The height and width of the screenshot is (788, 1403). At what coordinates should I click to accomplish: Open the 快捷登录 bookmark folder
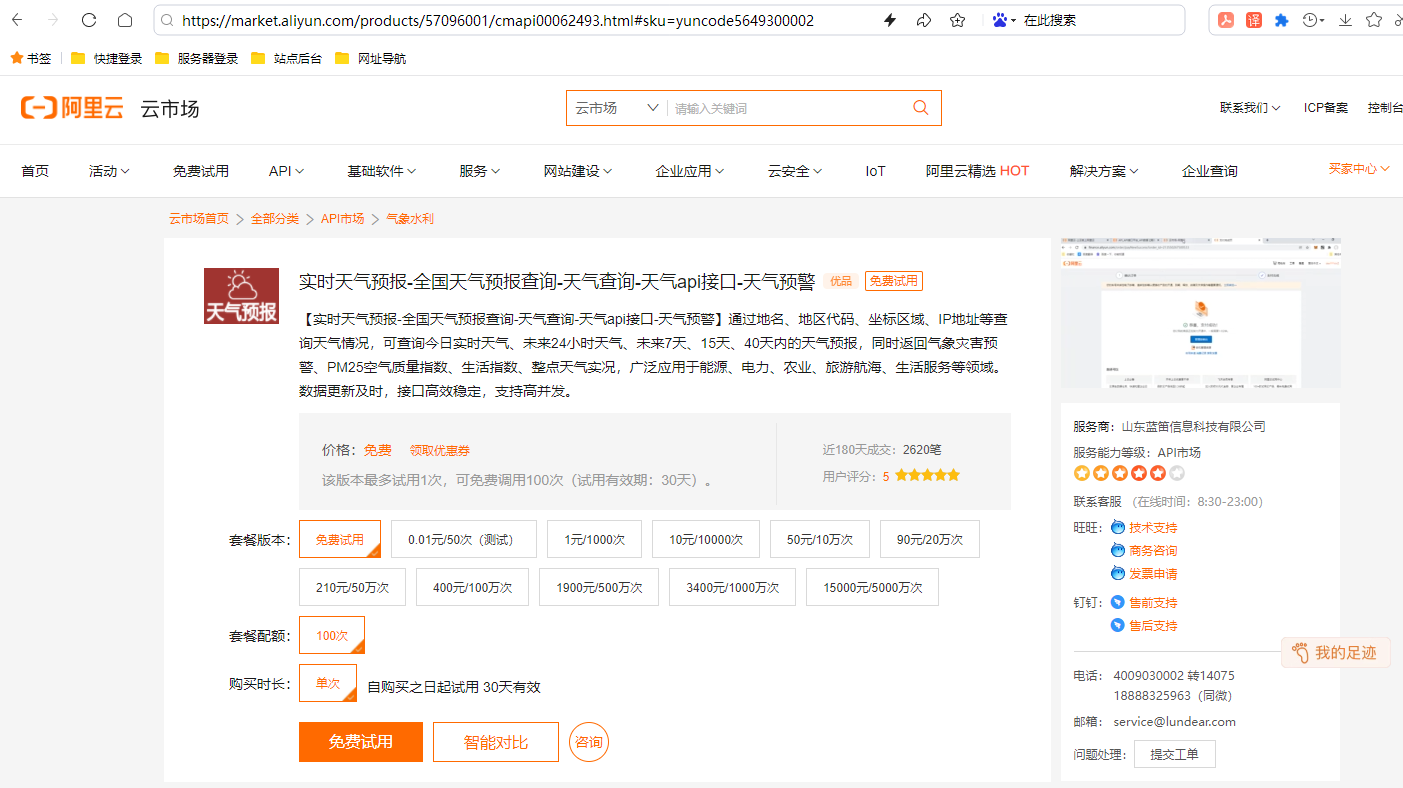[x=106, y=58]
